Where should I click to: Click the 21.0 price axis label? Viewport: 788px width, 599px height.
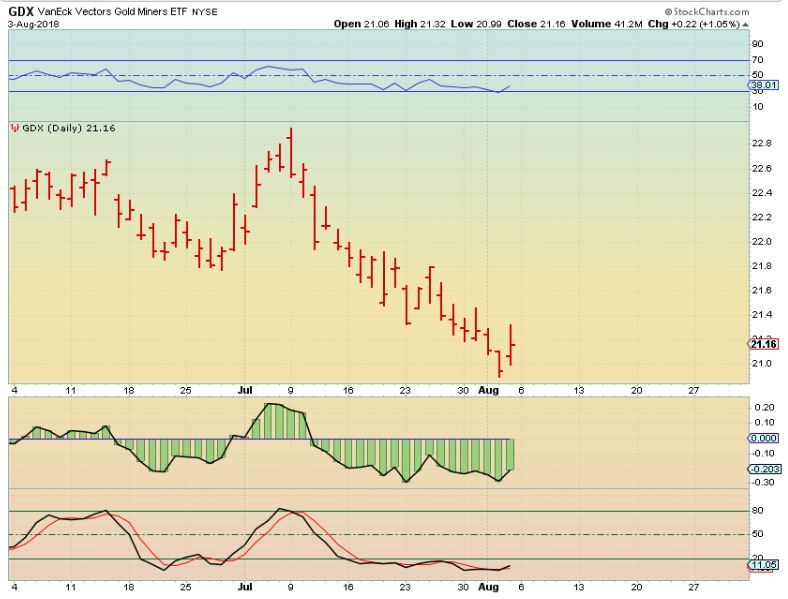coord(761,363)
